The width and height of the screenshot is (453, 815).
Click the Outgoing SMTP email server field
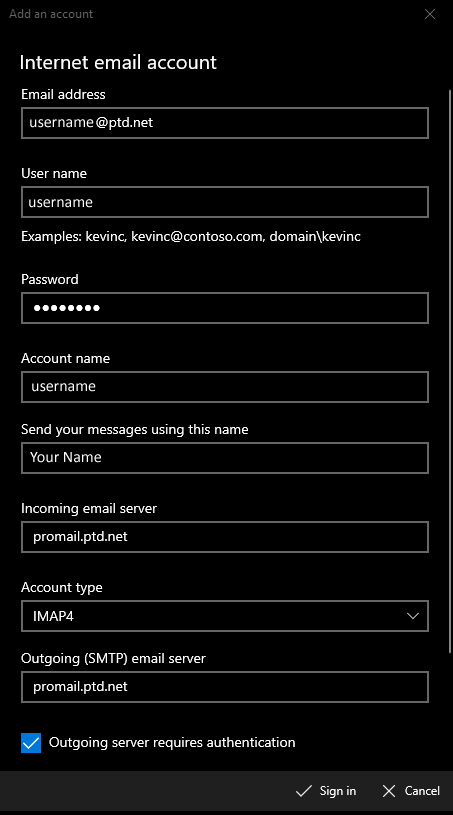coord(225,687)
